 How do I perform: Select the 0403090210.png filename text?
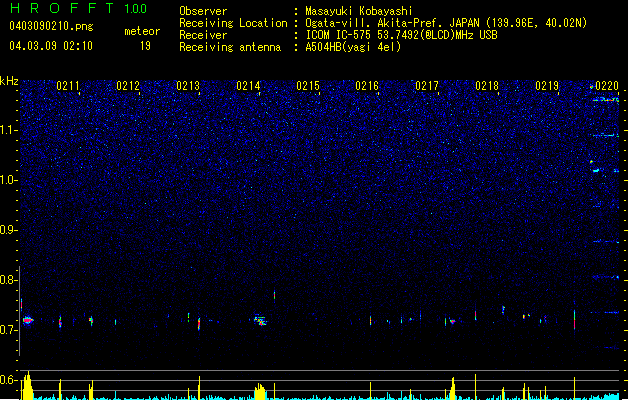(x=51, y=26)
